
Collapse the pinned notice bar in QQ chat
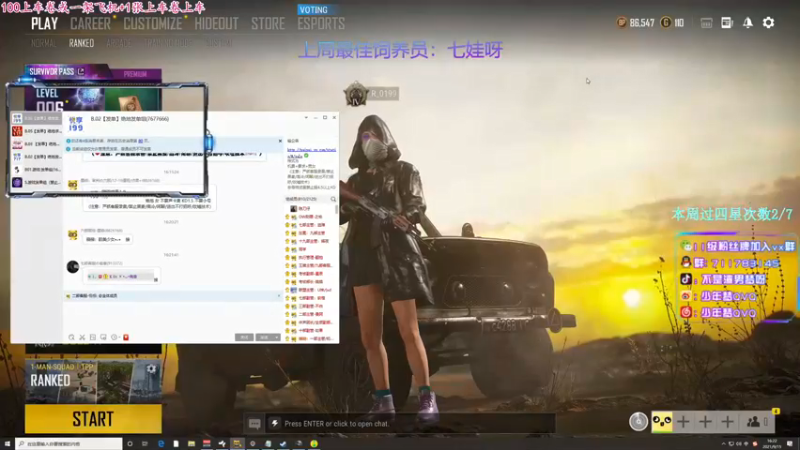point(279,295)
